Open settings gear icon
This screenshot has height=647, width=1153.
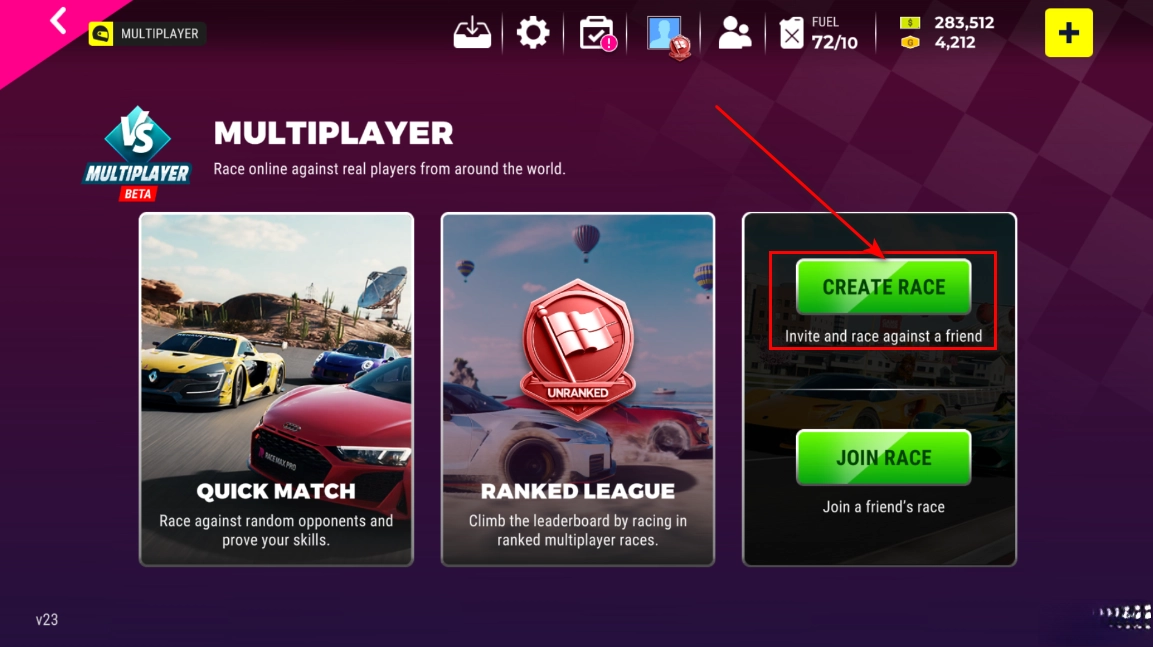[x=533, y=33]
